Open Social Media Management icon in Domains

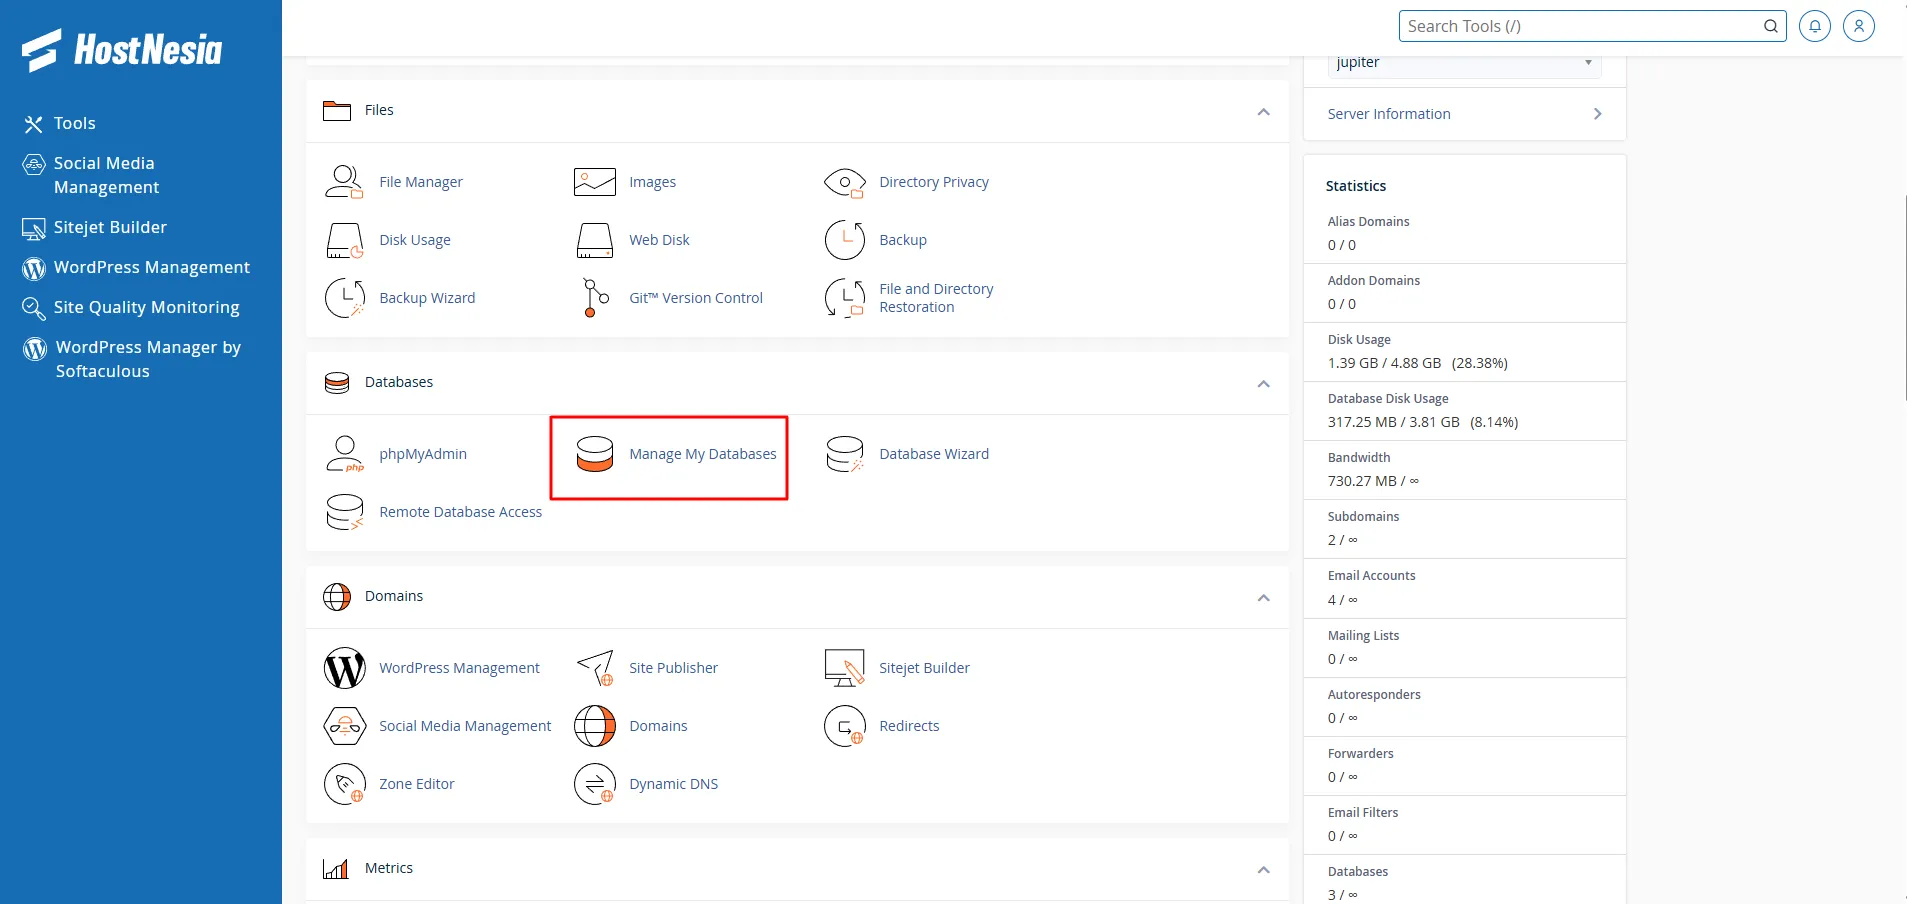344,726
